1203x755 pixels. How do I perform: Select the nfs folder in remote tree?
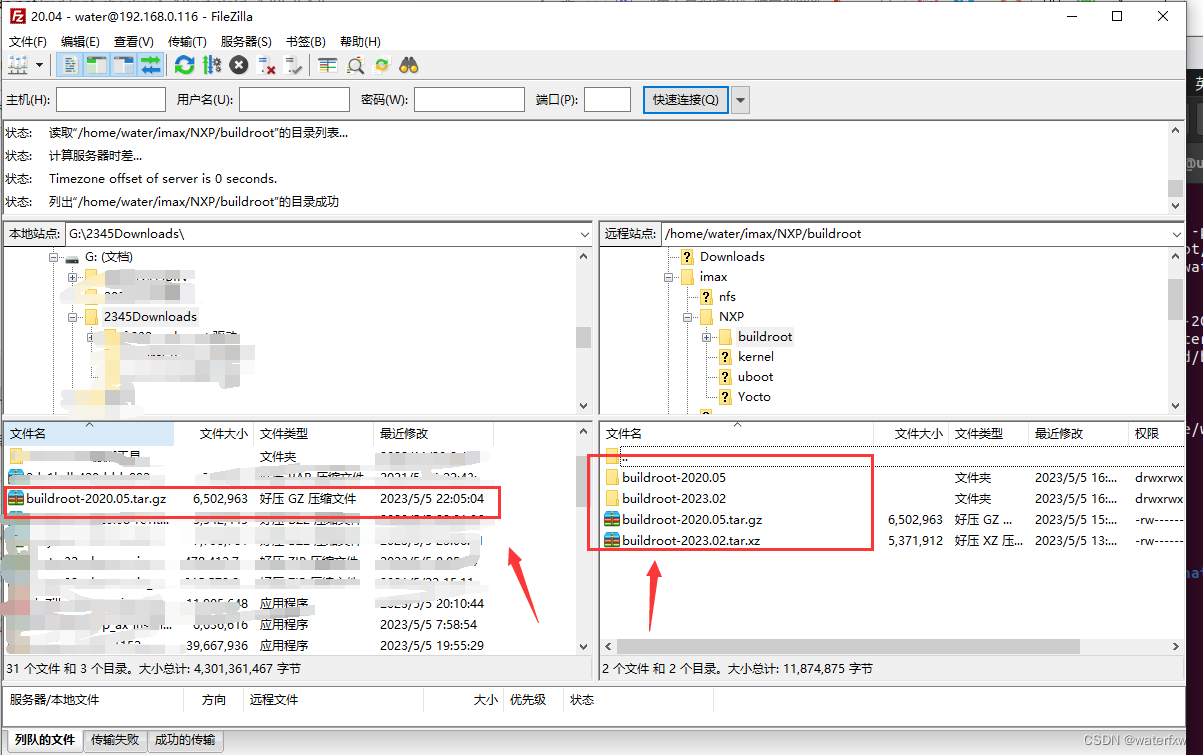[727, 296]
